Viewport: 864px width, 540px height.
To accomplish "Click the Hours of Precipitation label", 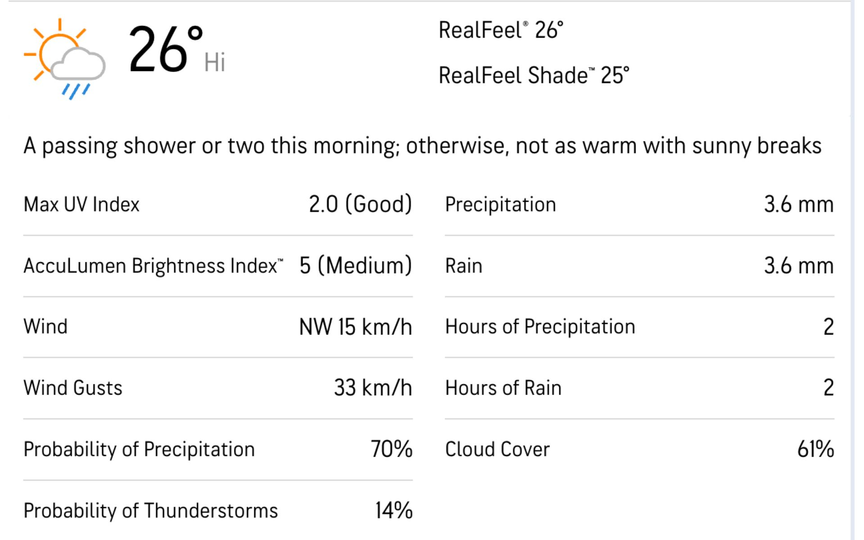I will [540, 327].
